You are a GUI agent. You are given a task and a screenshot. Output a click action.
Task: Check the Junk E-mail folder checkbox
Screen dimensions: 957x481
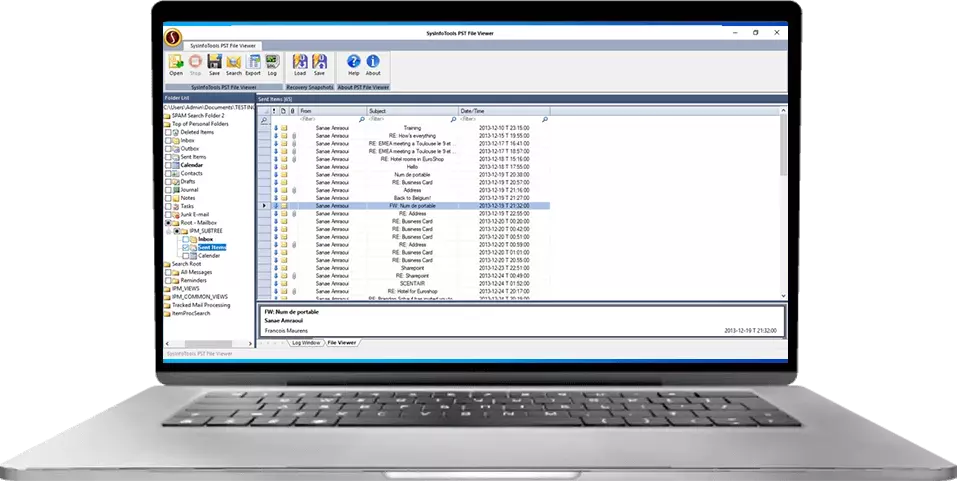coord(168,214)
